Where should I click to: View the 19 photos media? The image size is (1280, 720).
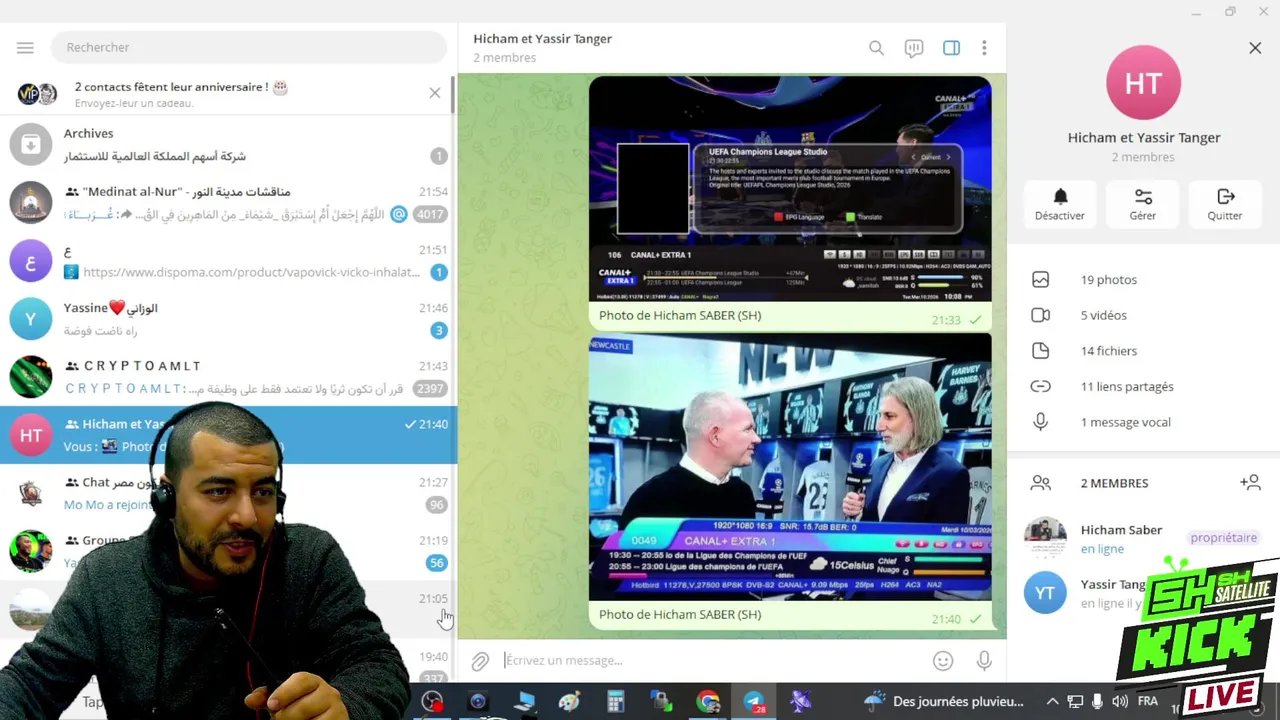coord(1143,280)
